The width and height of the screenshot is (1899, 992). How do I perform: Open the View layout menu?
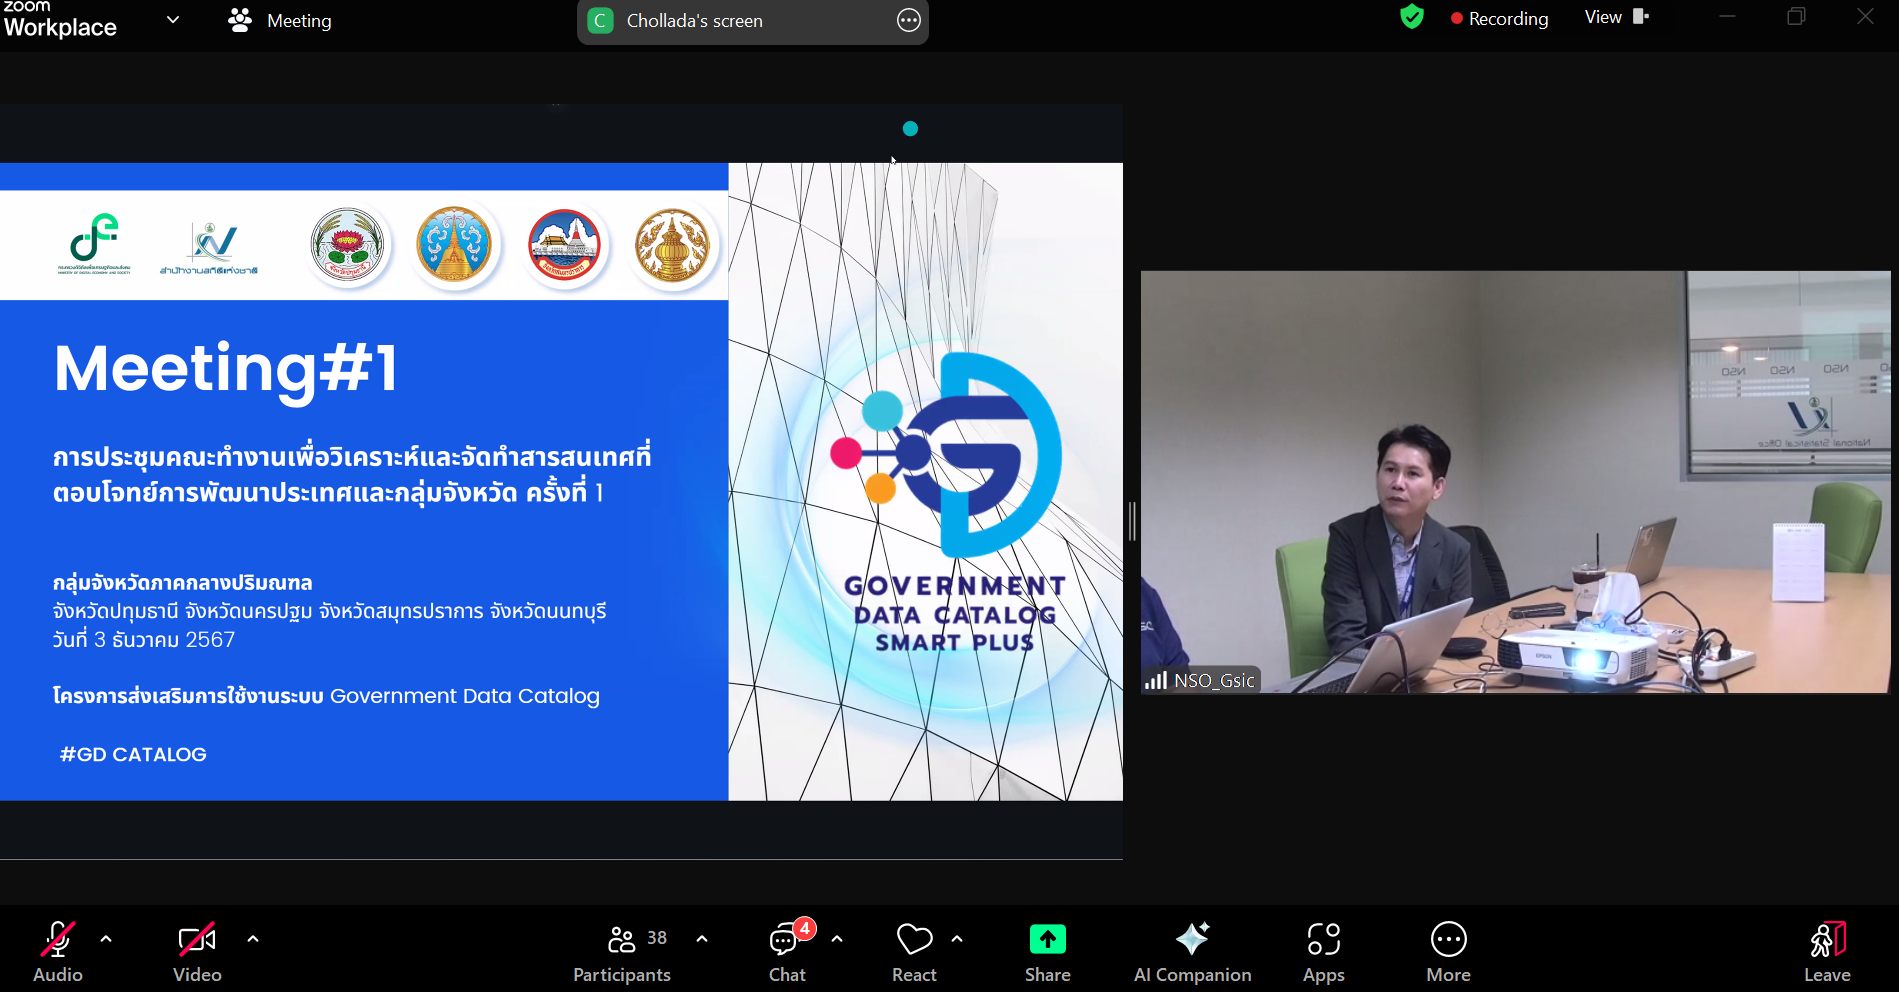point(1616,17)
